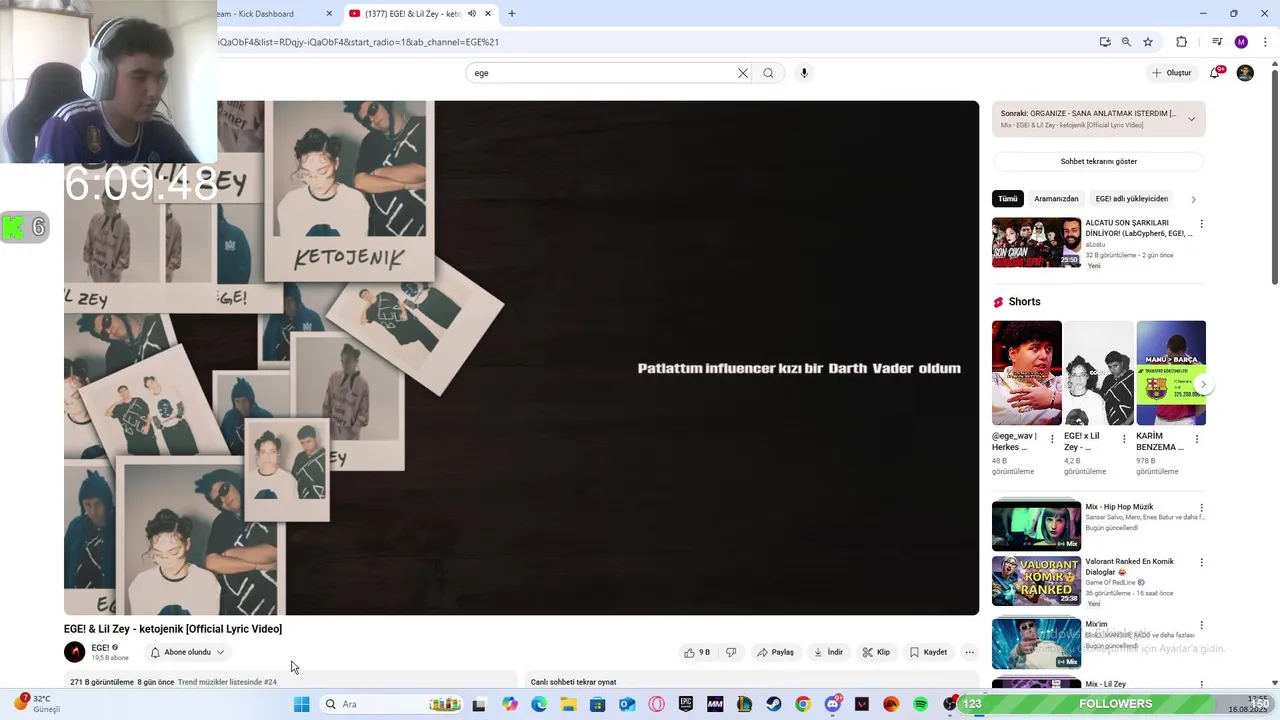This screenshot has height=720, width=1280.
Task: Click the Oluştur create button
Action: coord(1171,73)
